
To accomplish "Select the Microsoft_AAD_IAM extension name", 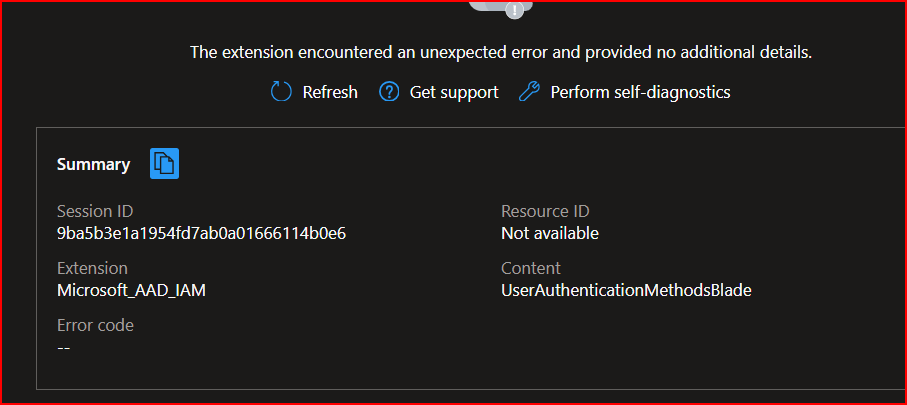I will [x=131, y=290].
